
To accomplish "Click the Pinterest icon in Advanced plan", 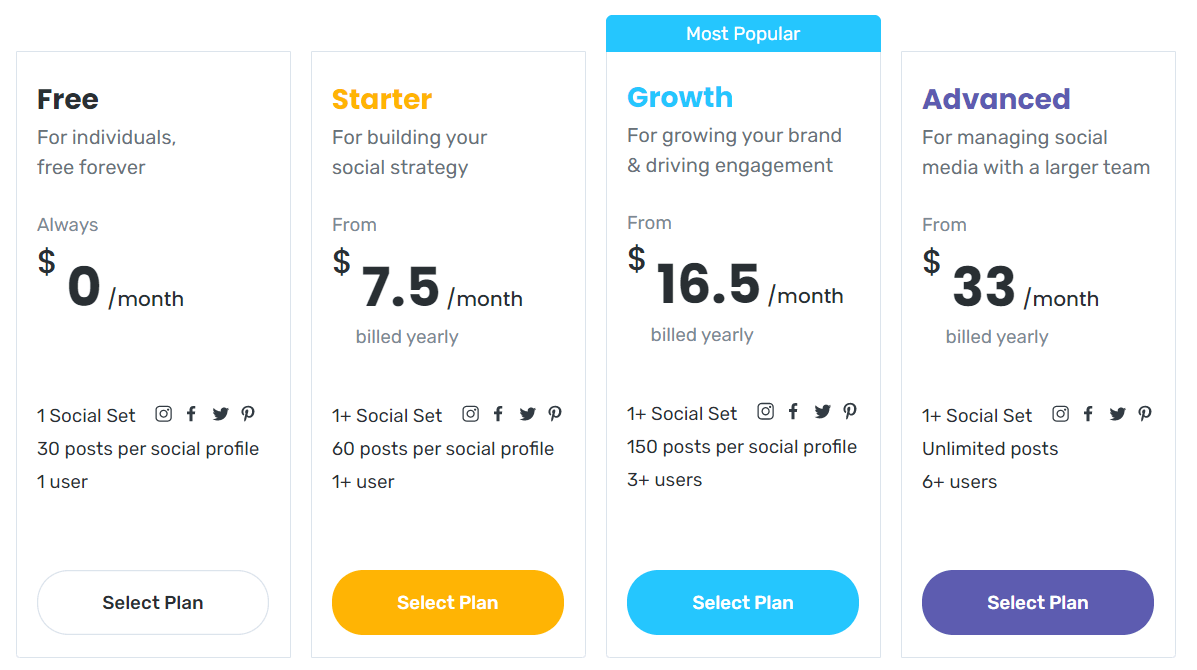I will point(1145,414).
